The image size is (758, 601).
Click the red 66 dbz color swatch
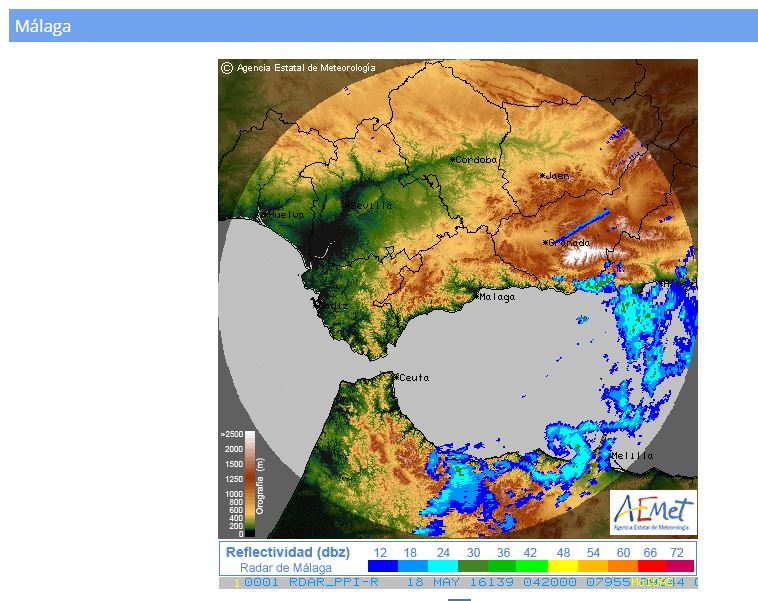click(649, 566)
